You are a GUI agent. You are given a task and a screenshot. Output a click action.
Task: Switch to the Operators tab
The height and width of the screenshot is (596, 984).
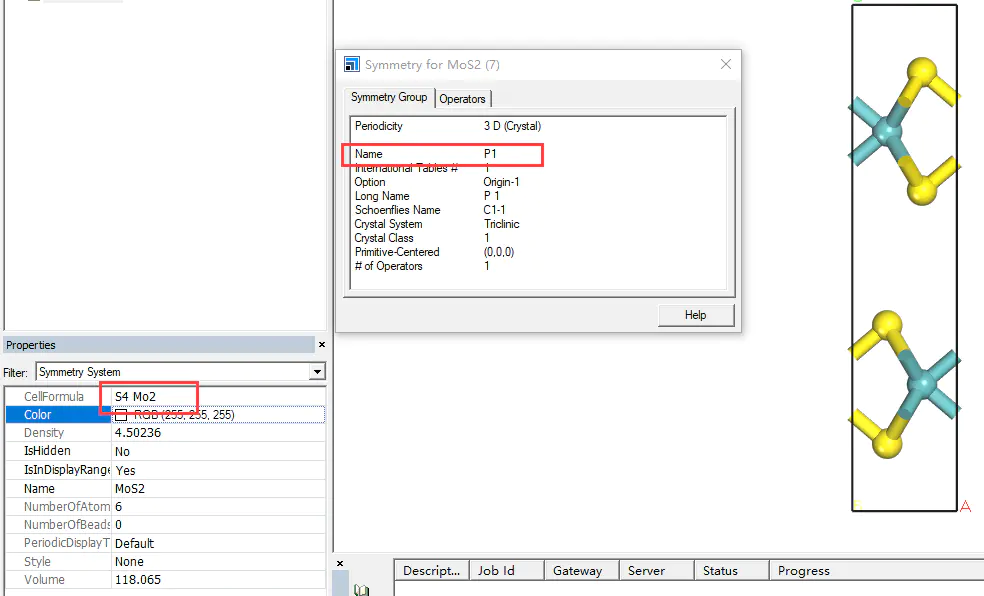tap(463, 98)
